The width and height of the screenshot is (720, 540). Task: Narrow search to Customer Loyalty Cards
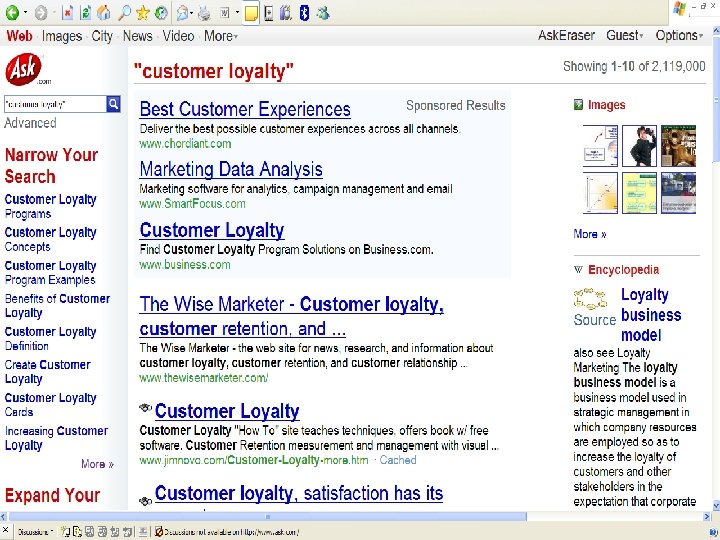click(x=51, y=405)
